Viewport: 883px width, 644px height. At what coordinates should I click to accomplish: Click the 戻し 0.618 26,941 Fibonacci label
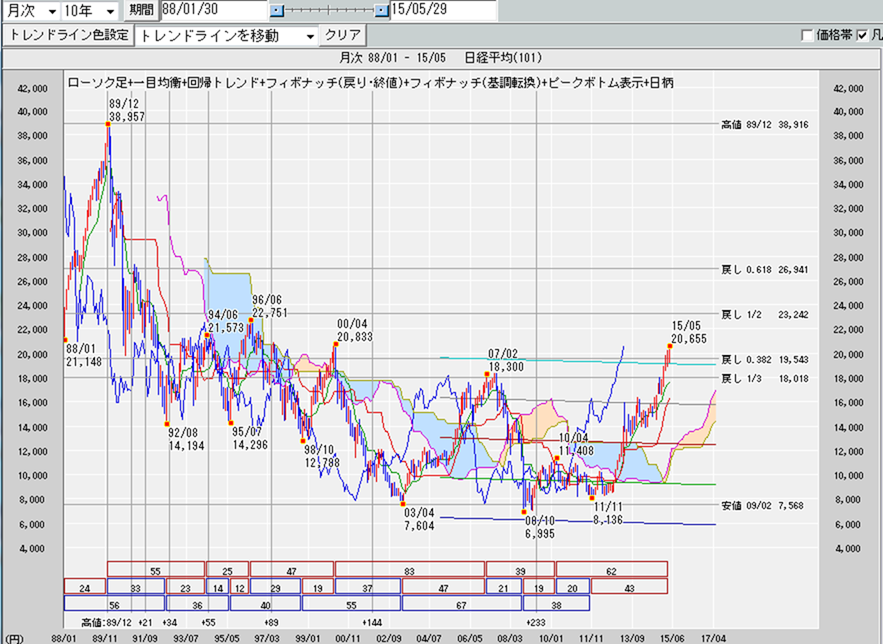tap(765, 270)
